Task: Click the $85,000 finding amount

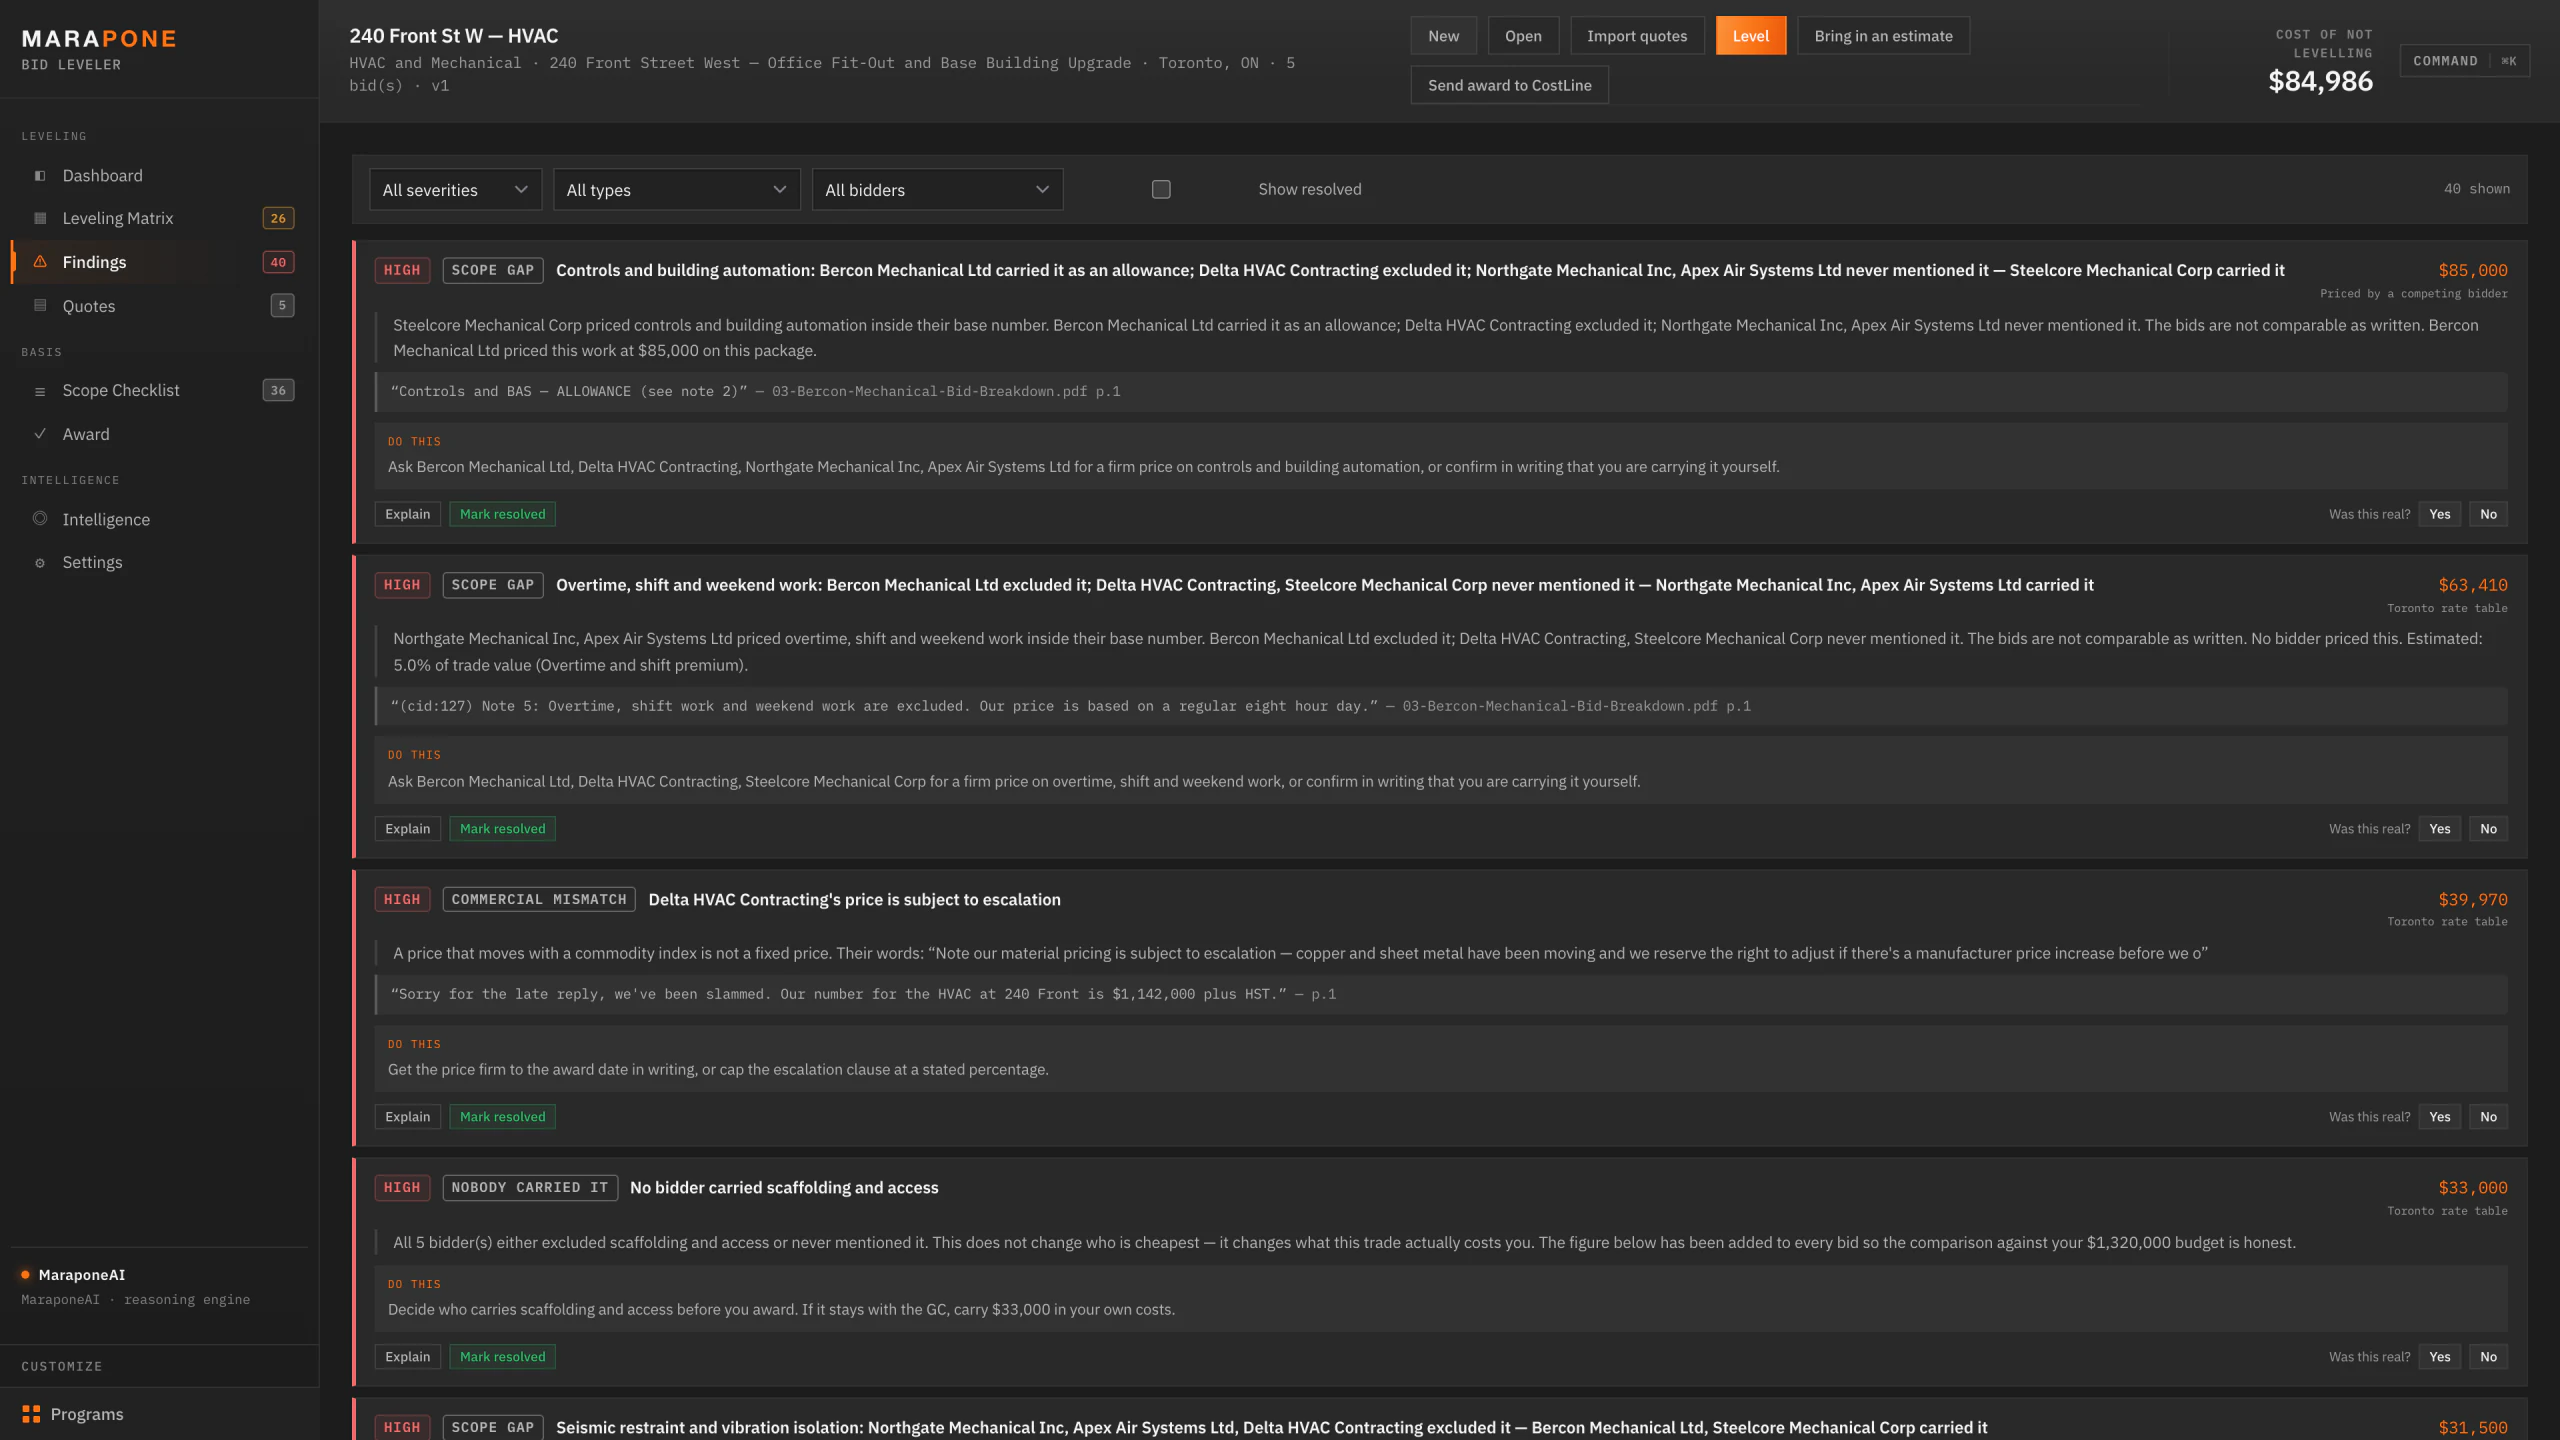Action: tap(2472, 270)
